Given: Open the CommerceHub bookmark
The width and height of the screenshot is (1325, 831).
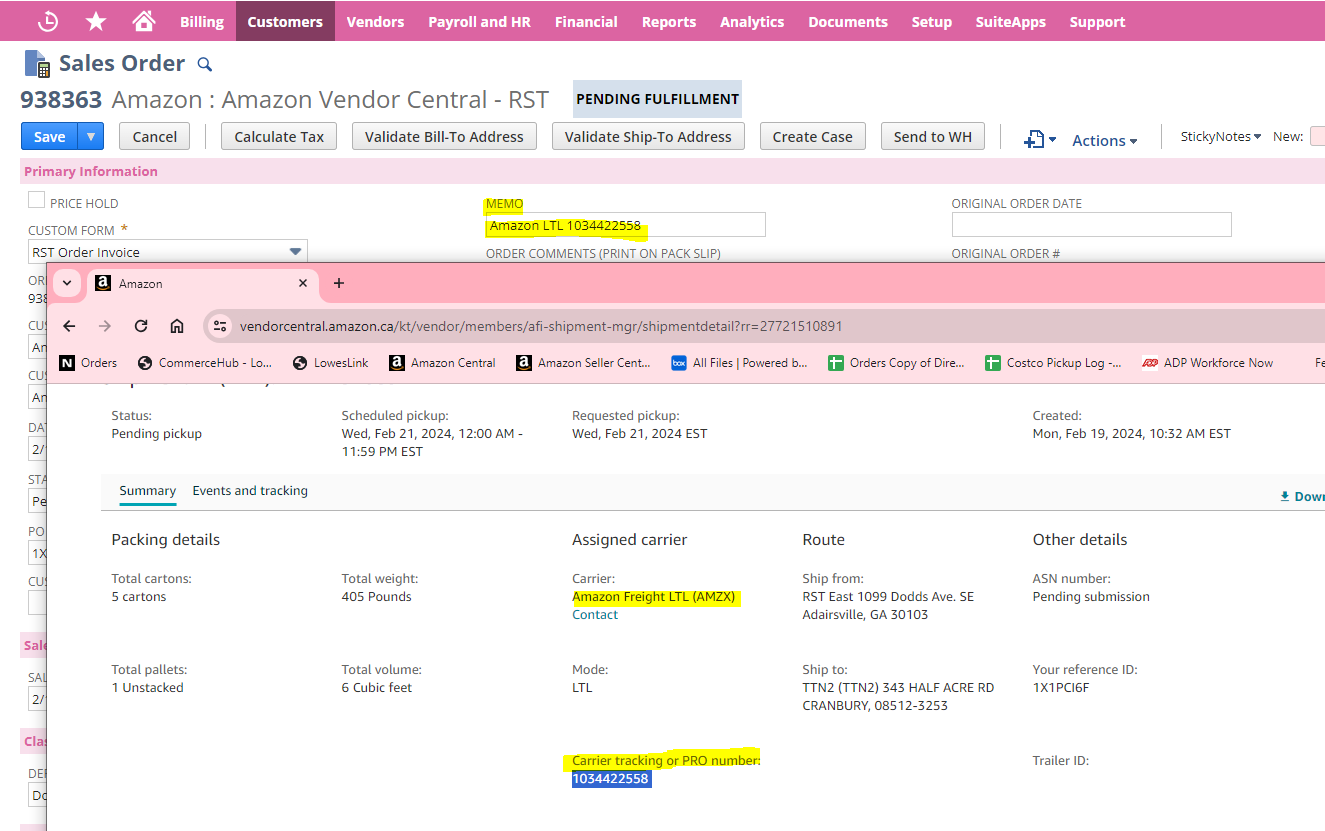Looking at the screenshot, I should click(x=205, y=363).
